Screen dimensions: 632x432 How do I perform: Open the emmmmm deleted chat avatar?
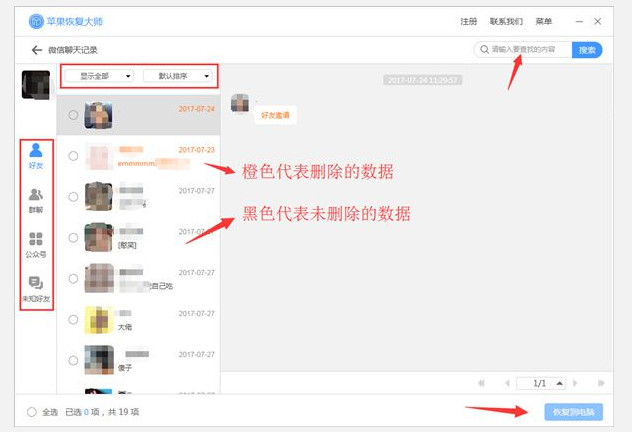click(98, 156)
